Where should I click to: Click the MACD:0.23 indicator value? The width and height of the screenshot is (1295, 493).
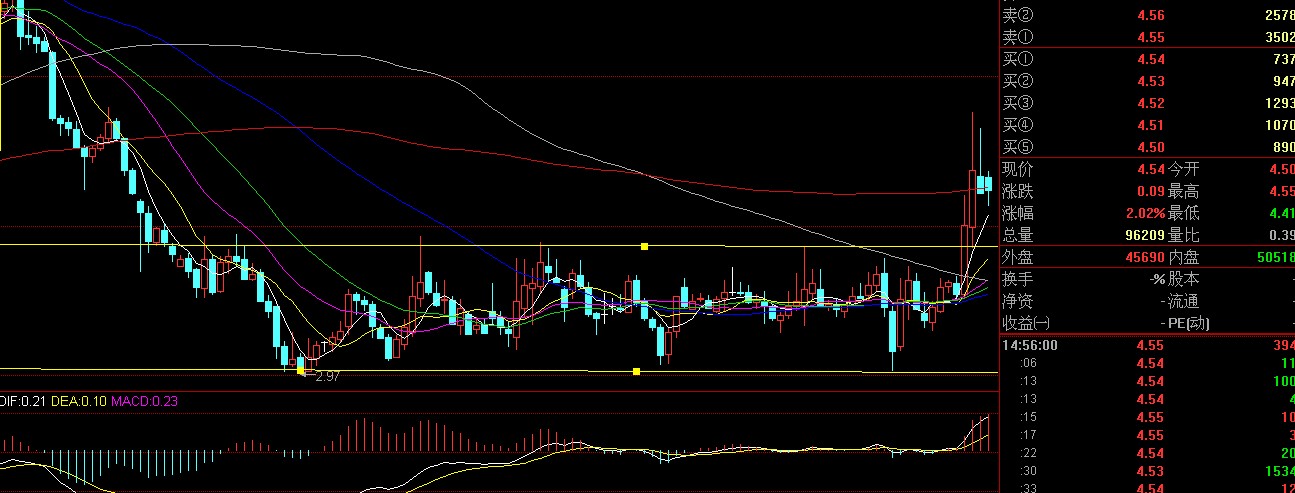[144, 400]
